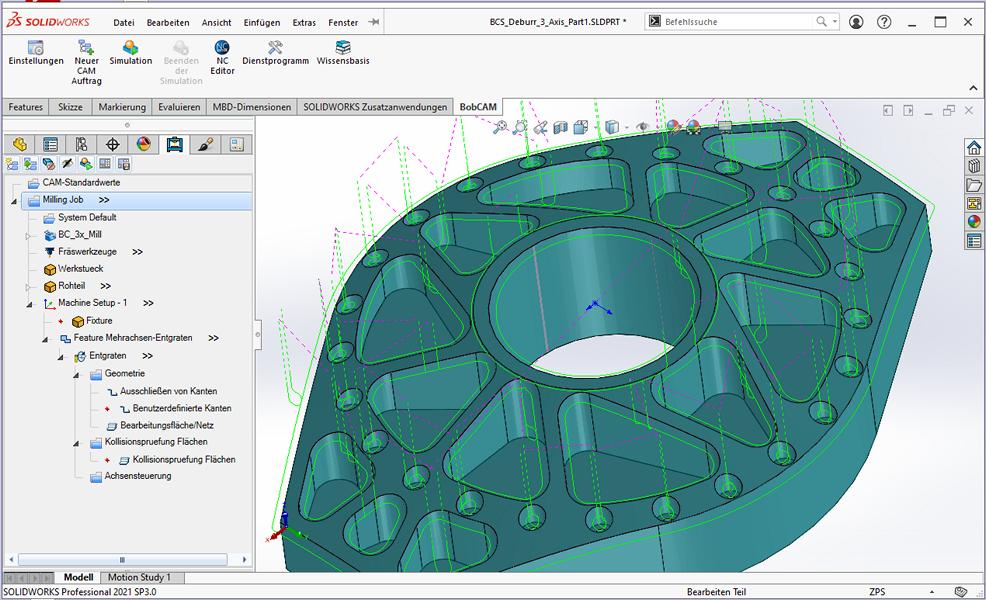Expand the BC_3x_Mill tree node

pyautogui.click(x=28, y=236)
